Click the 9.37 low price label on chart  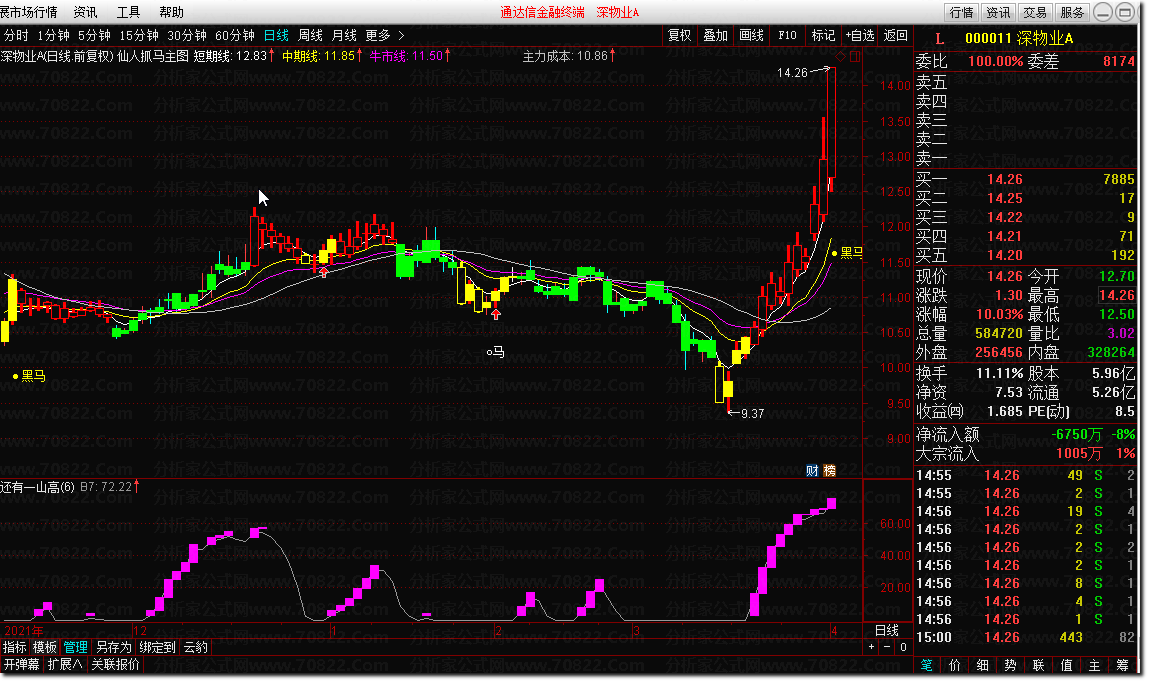tap(753, 413)
